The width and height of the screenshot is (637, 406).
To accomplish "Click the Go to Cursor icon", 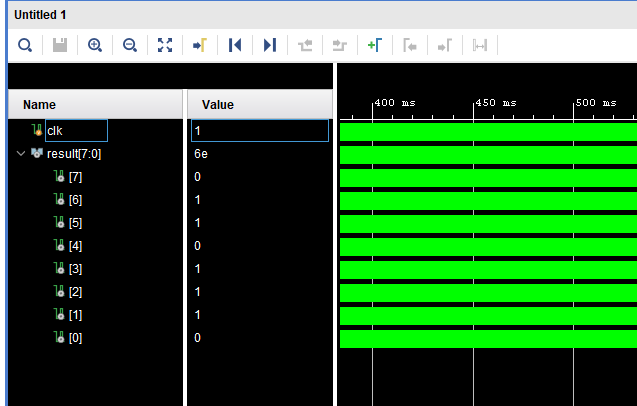I will [x=199, y=45].
